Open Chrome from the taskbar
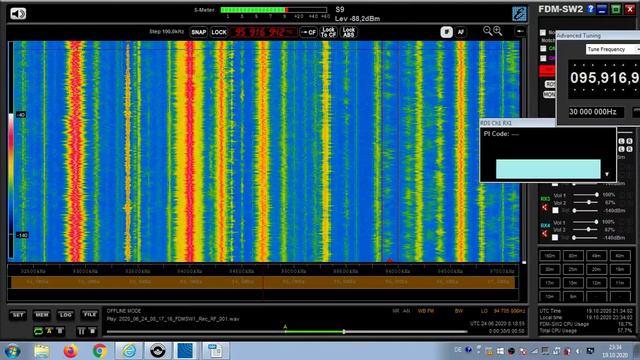Screen dimensions: 640x360 99,351
